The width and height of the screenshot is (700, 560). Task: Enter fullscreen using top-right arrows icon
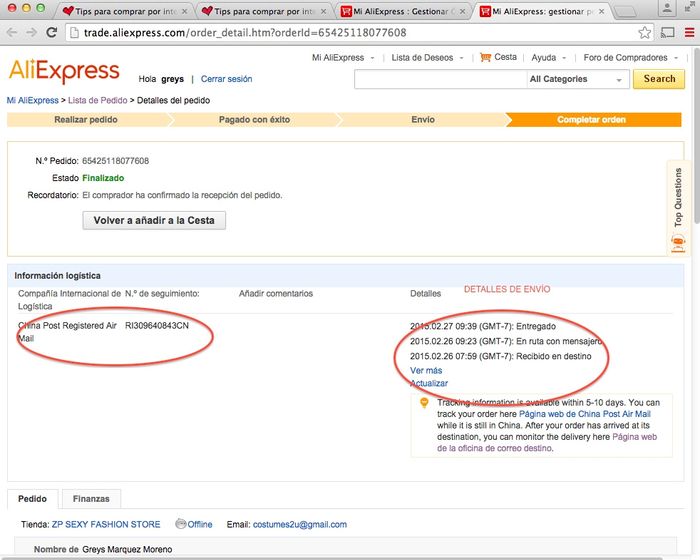pyautogui.click(x=690, y=8)
